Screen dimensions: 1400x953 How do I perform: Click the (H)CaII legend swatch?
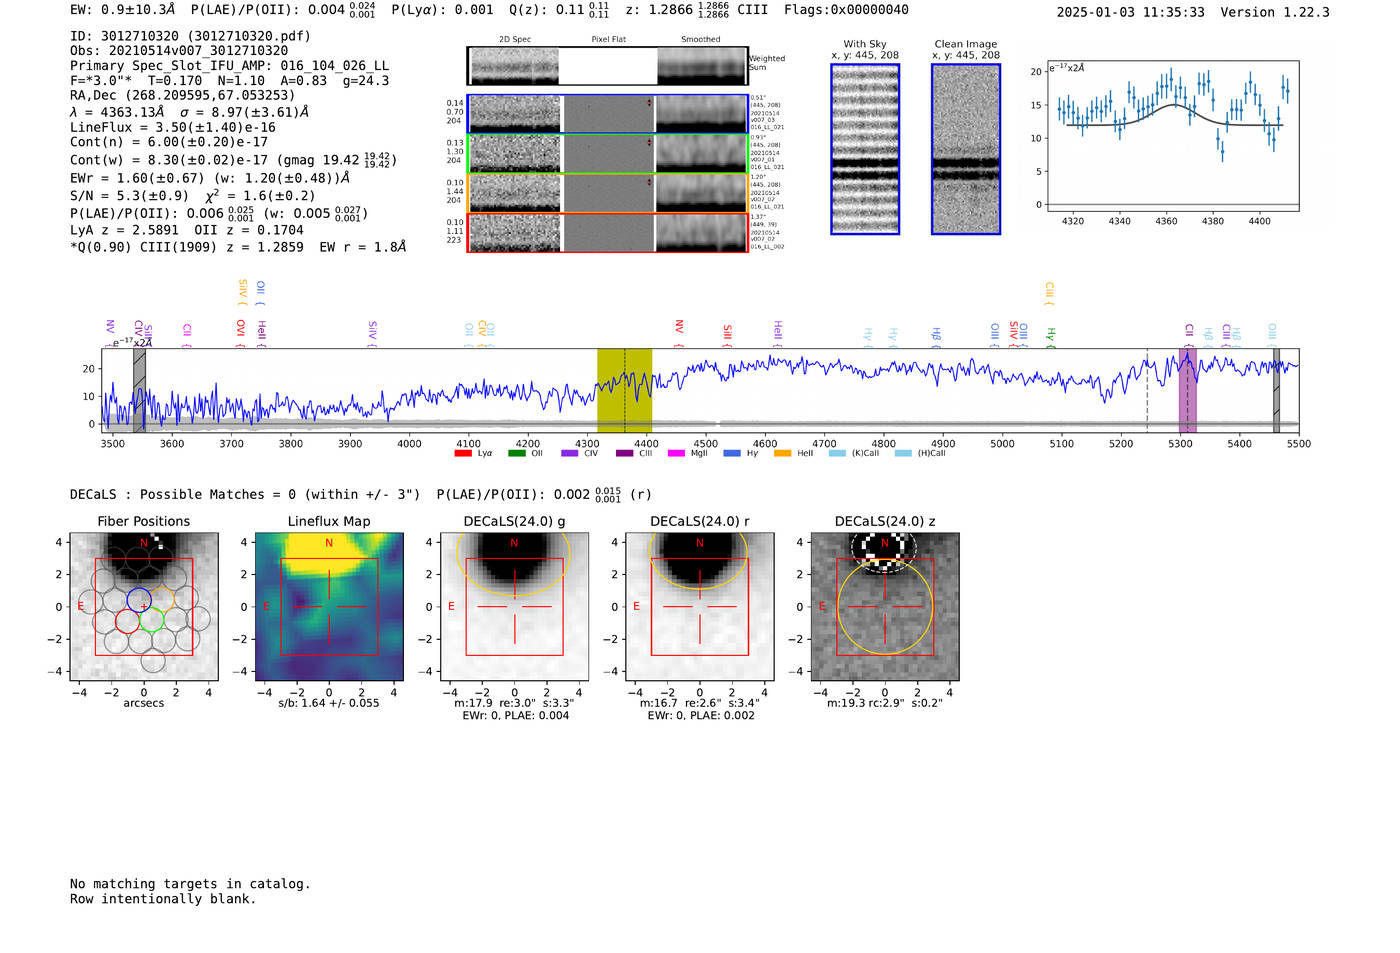click(x=903, y=454)
